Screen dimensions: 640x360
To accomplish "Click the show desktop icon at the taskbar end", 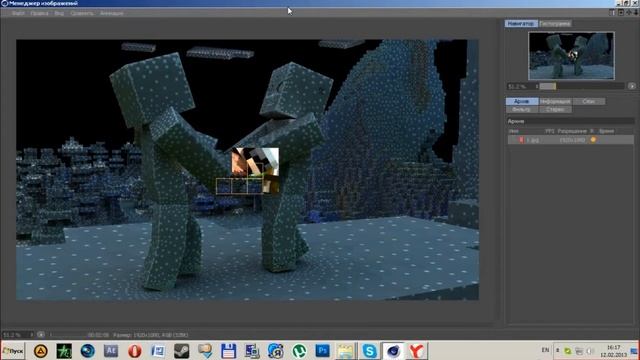I will coord(634,351).
